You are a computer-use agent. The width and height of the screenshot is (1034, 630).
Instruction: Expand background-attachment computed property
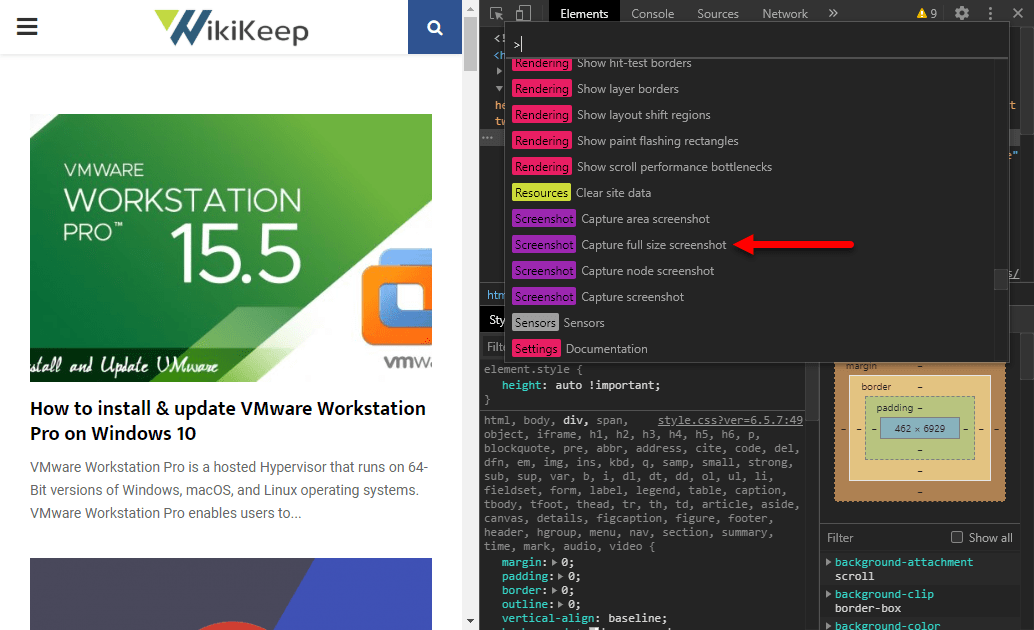(x=828, y=562)
